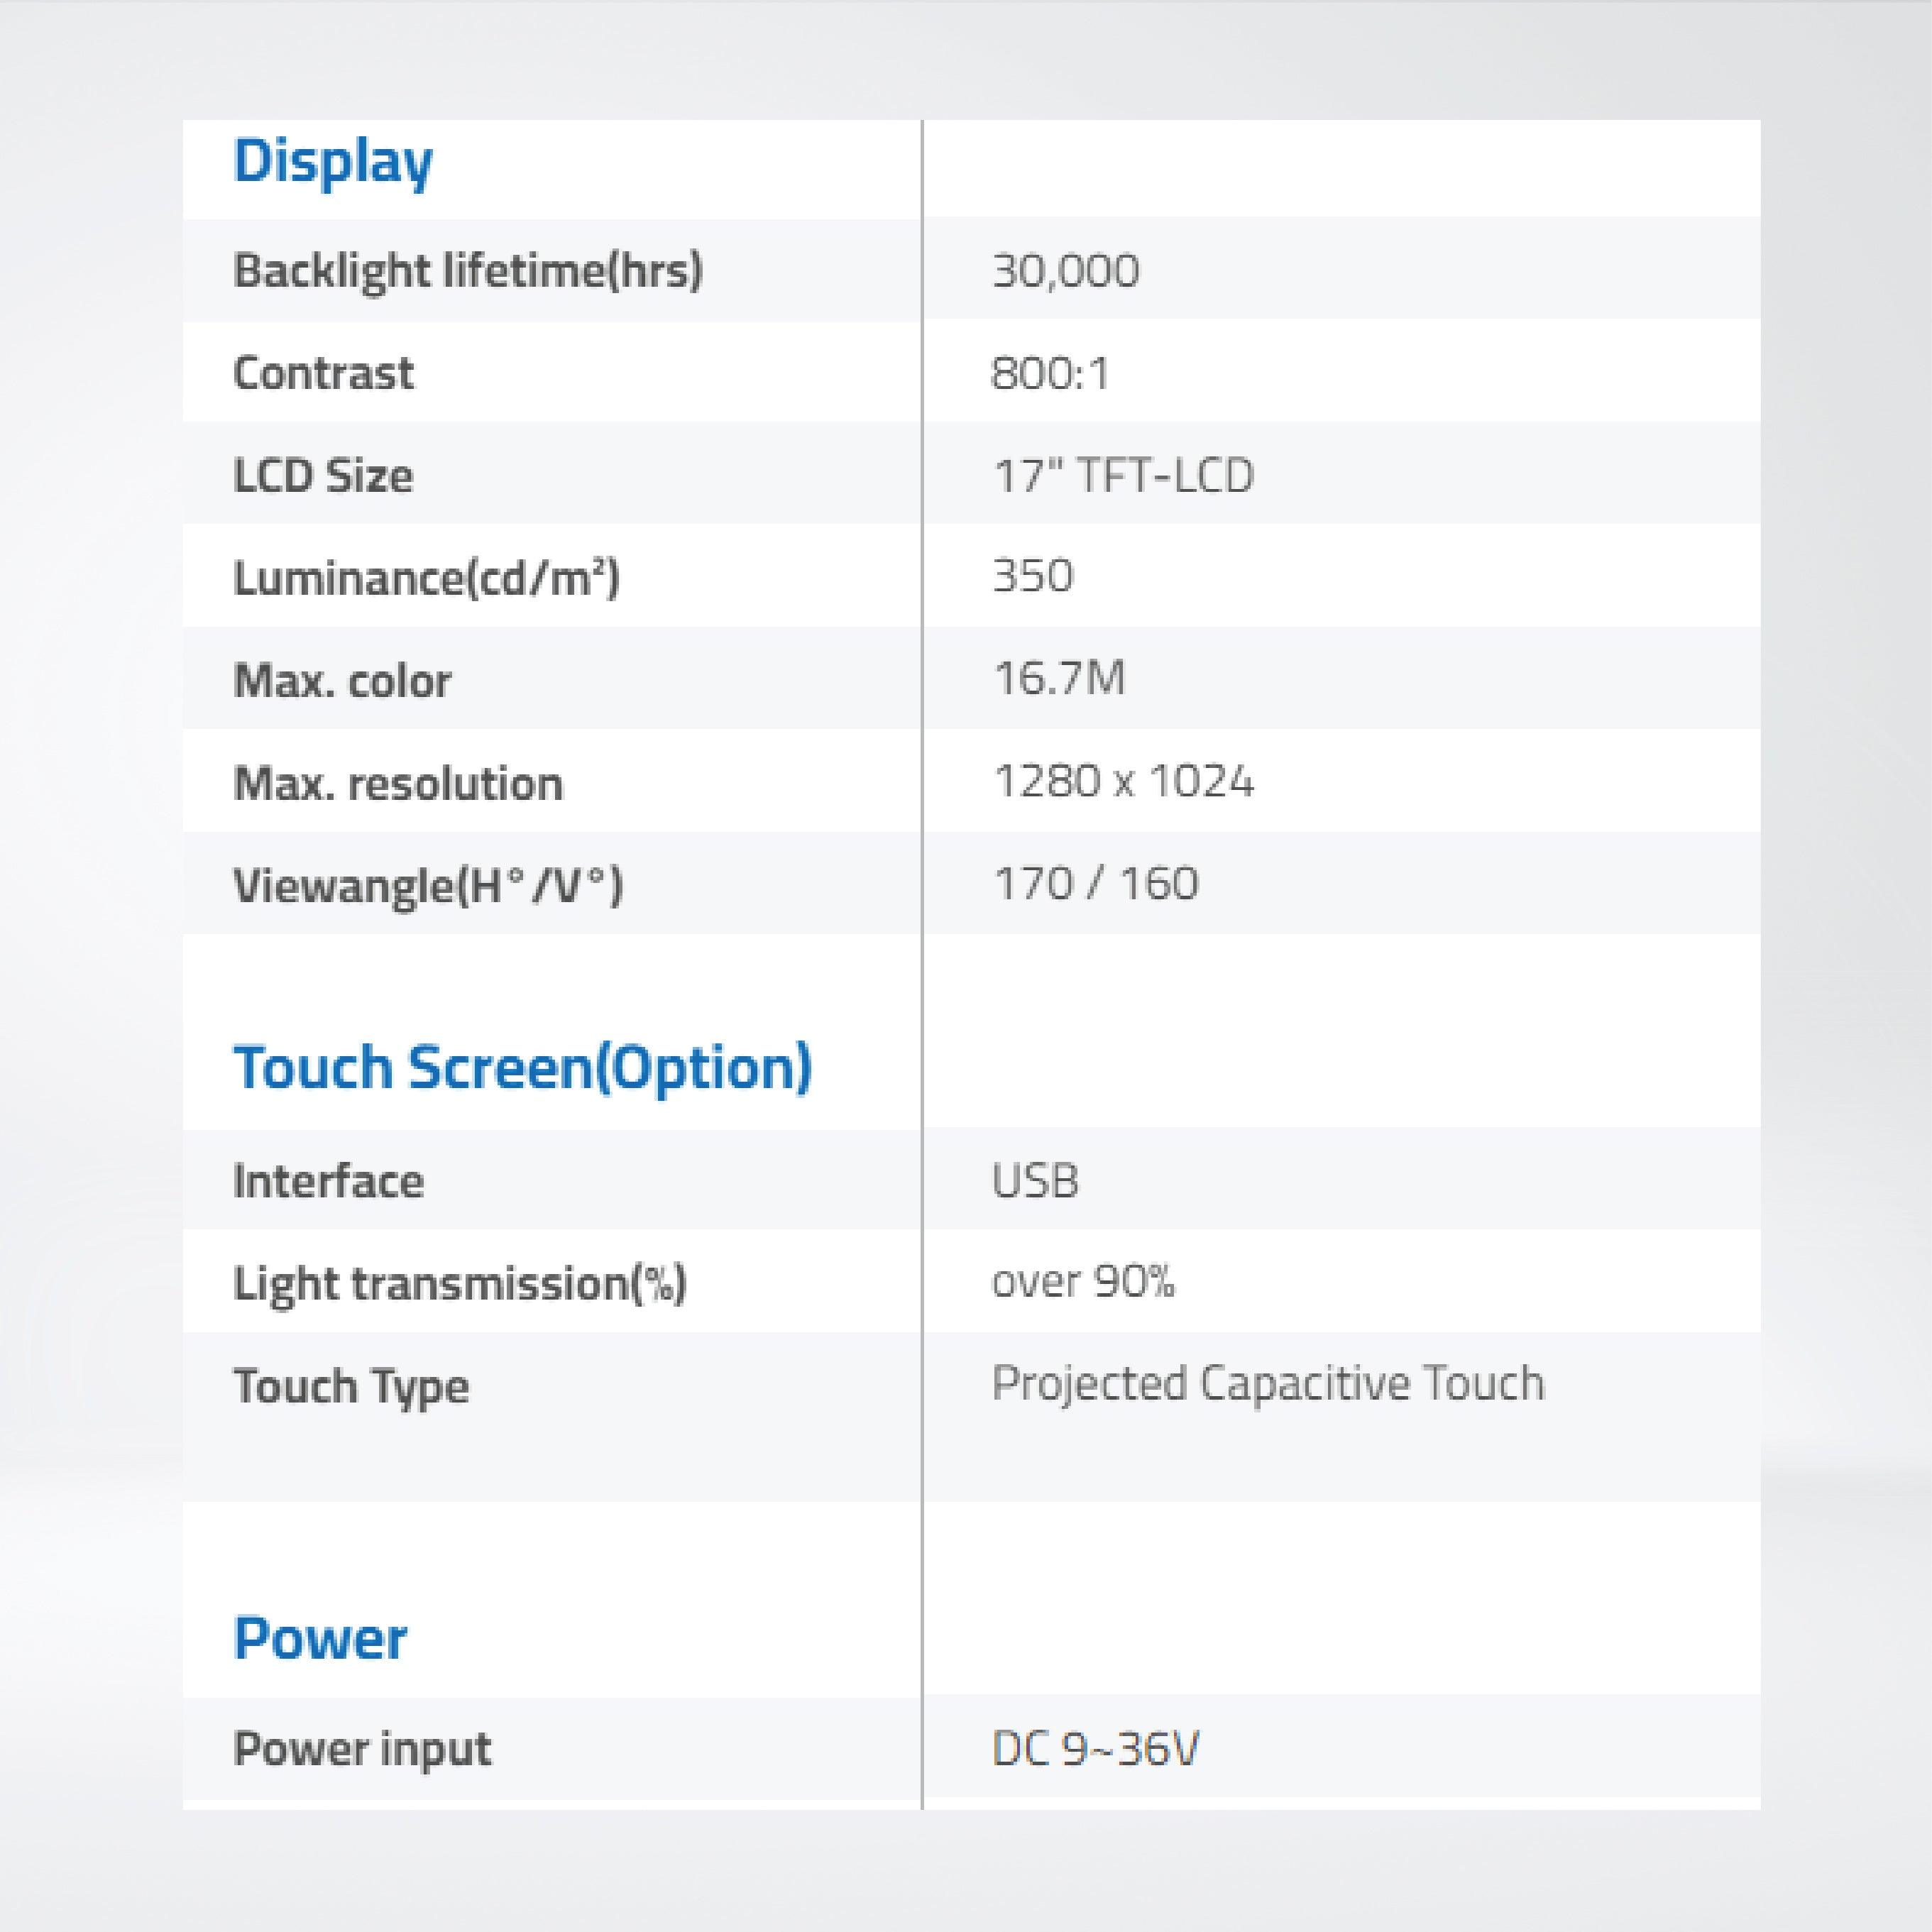Viewport: 1932px width, 1932px height.
Task: Select the Interface row label
Action: point(328,1181)
